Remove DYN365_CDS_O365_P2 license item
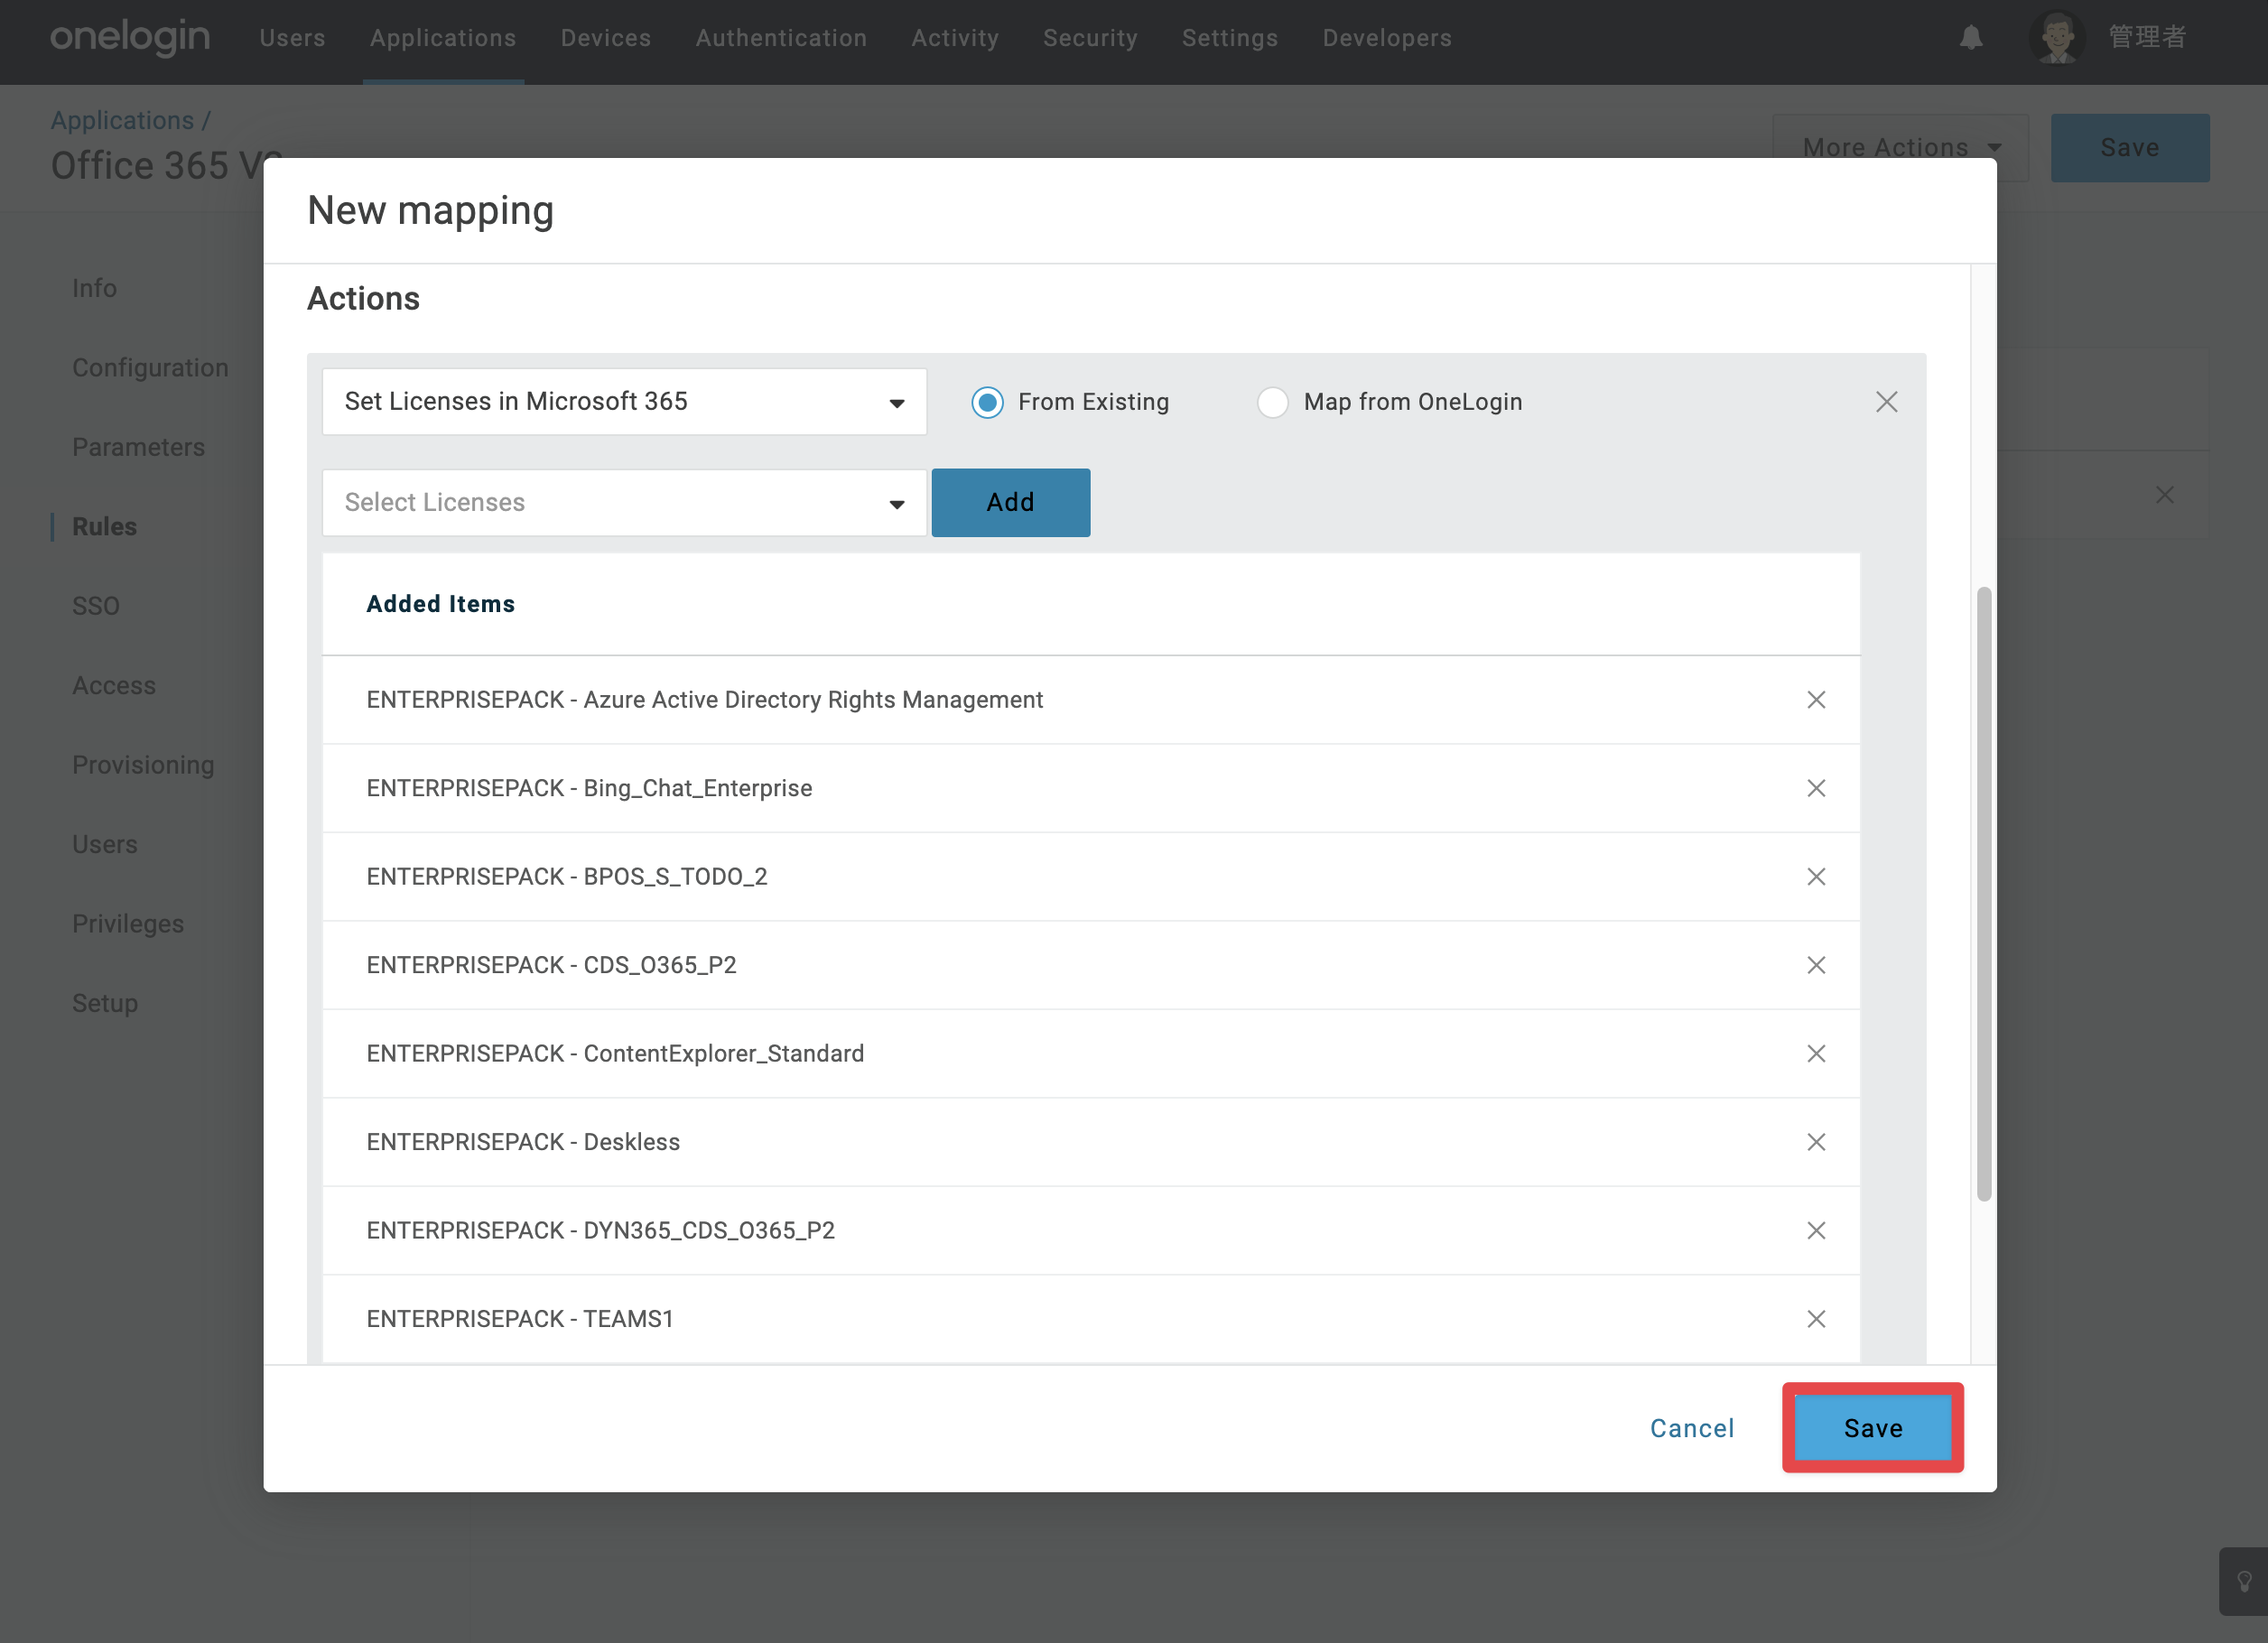The width and height of the screenshot is (2268, 1643). pos(1816,1231)
